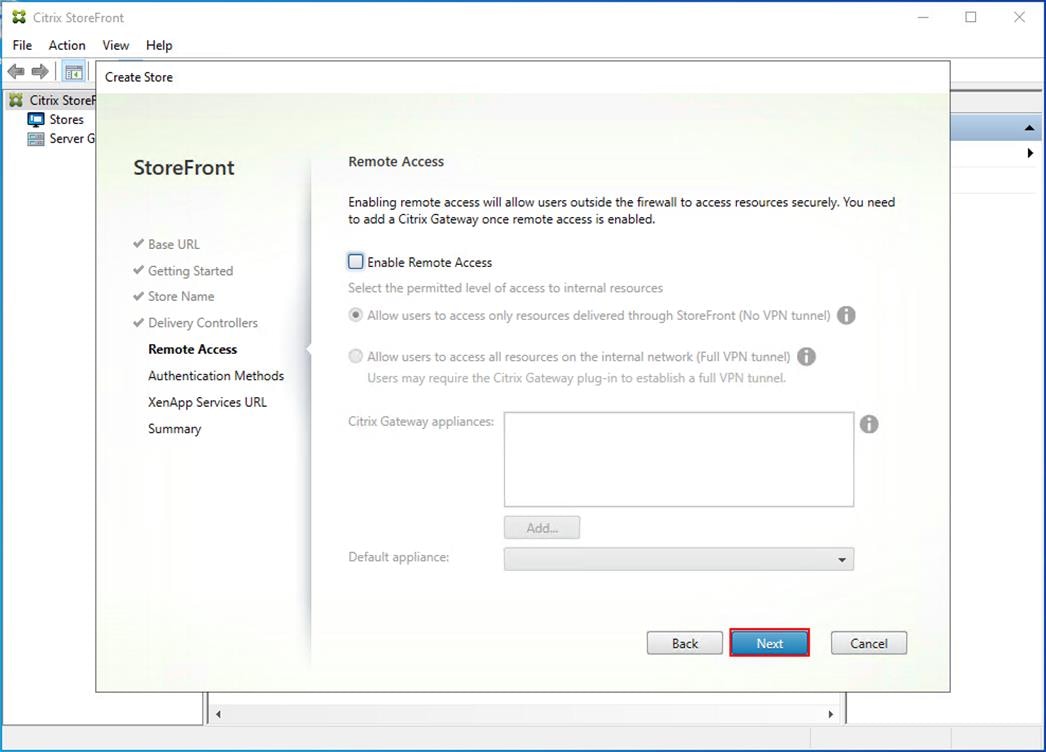Click the Create Store dialog title
The image size is (1046, 752).
(139, 77)
